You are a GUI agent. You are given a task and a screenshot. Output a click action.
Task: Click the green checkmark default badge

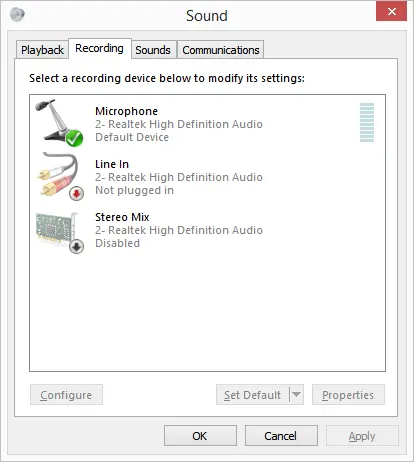click(74, 138)
